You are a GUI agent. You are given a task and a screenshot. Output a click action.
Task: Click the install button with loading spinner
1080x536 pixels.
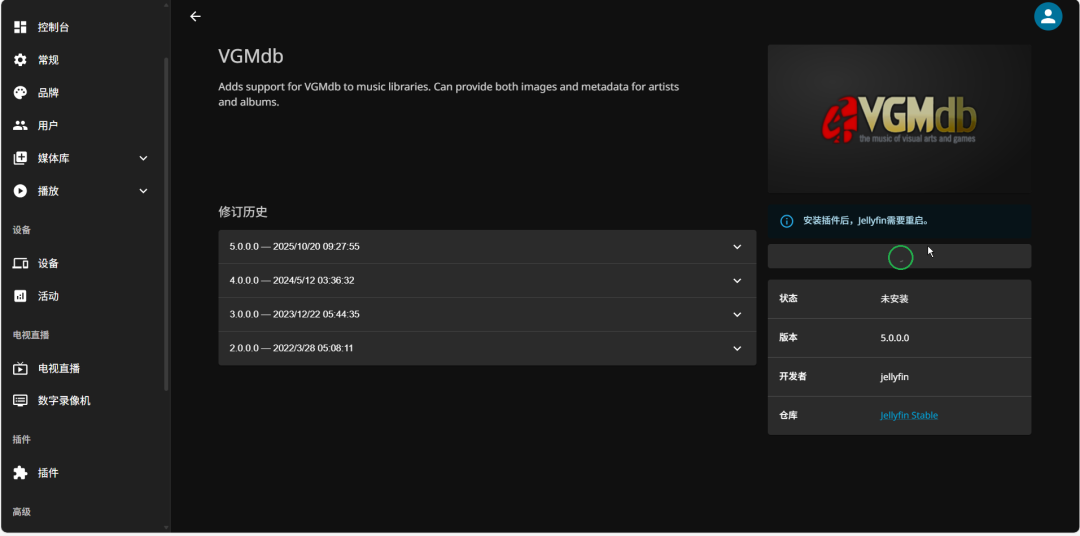[899, 256]
